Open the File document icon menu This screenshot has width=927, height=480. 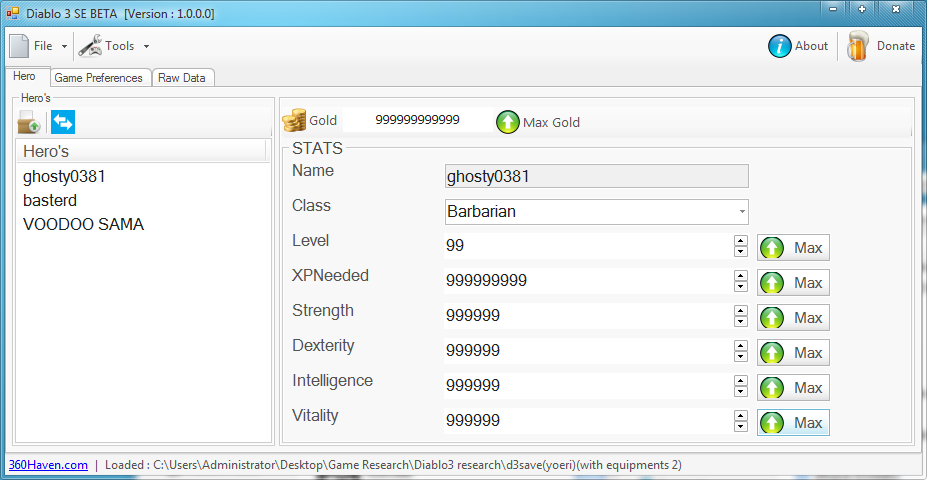click(19, 46)
